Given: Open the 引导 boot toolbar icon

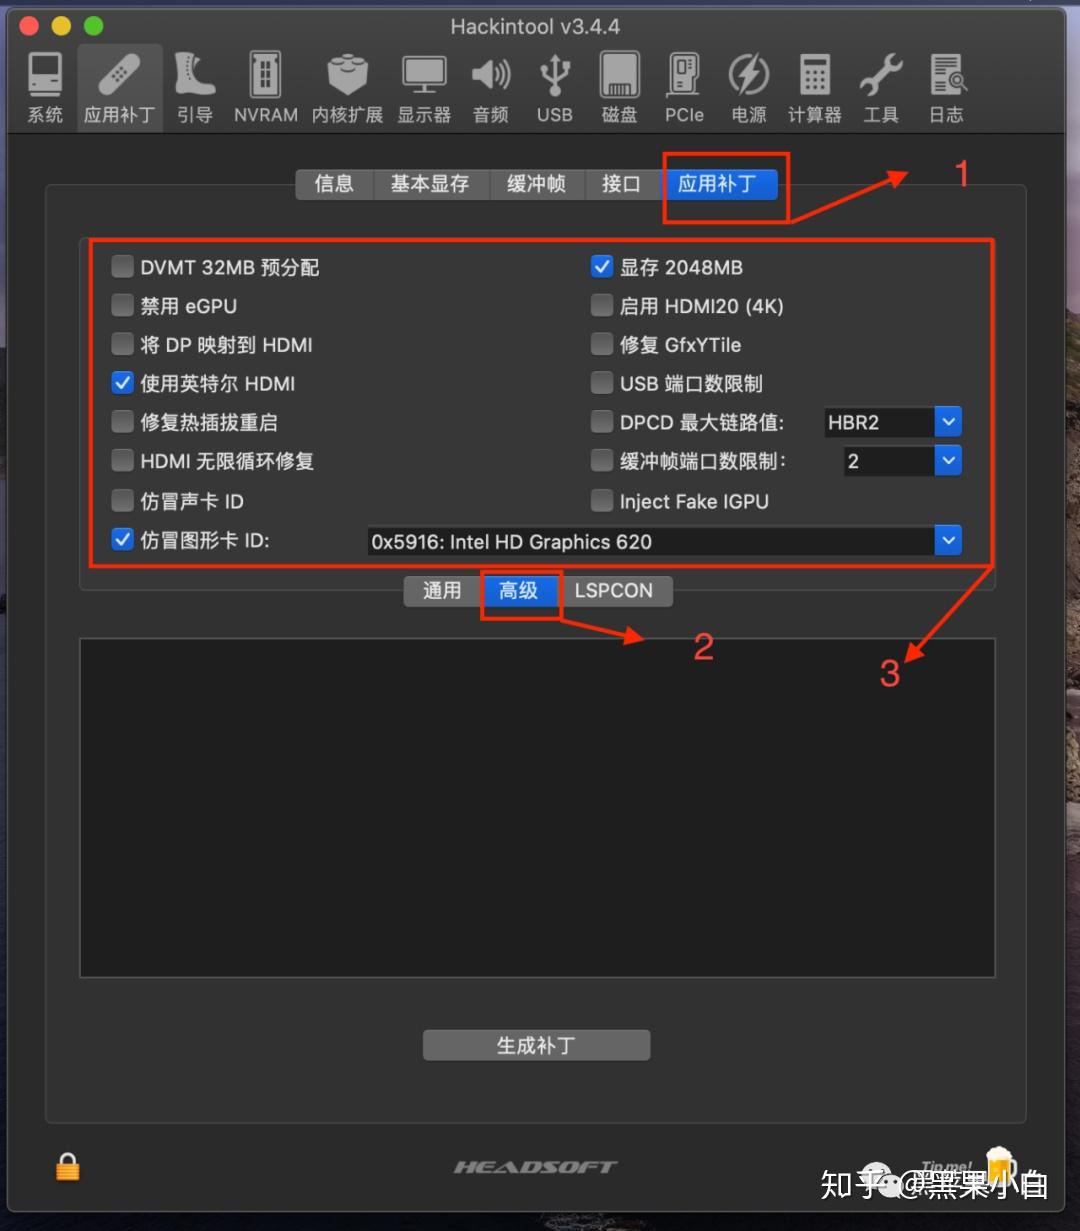Looking at the screenshot, I should [x=195, y=88].
